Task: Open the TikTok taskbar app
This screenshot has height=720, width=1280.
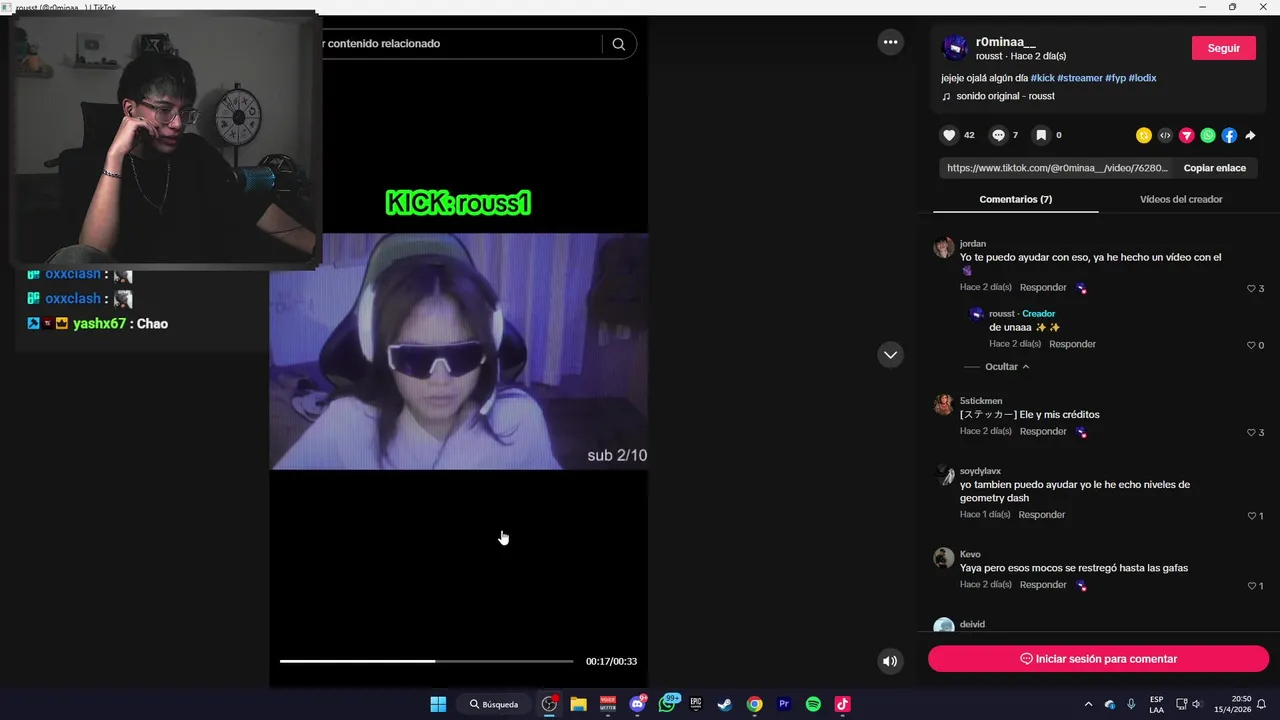Action: point(843,704)
